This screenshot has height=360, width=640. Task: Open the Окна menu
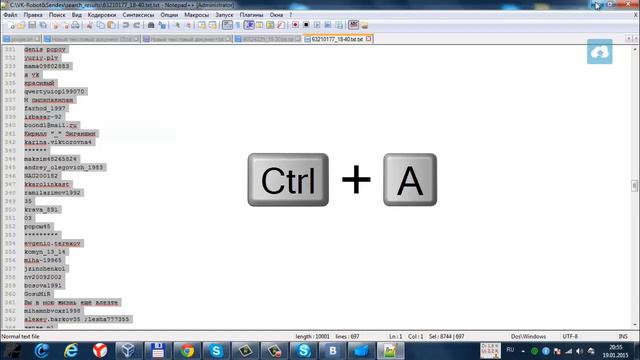click(x=276, y=15)
